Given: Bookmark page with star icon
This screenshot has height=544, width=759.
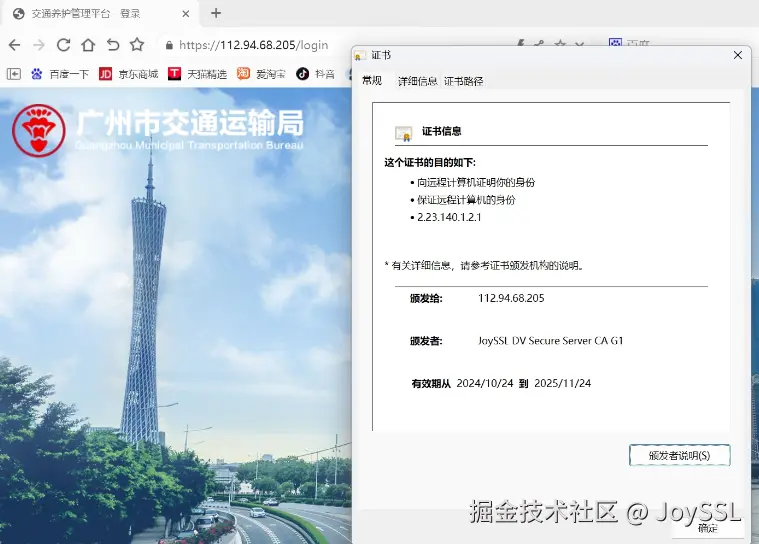Looking at the screenshot, I should [x=137, y=45].
